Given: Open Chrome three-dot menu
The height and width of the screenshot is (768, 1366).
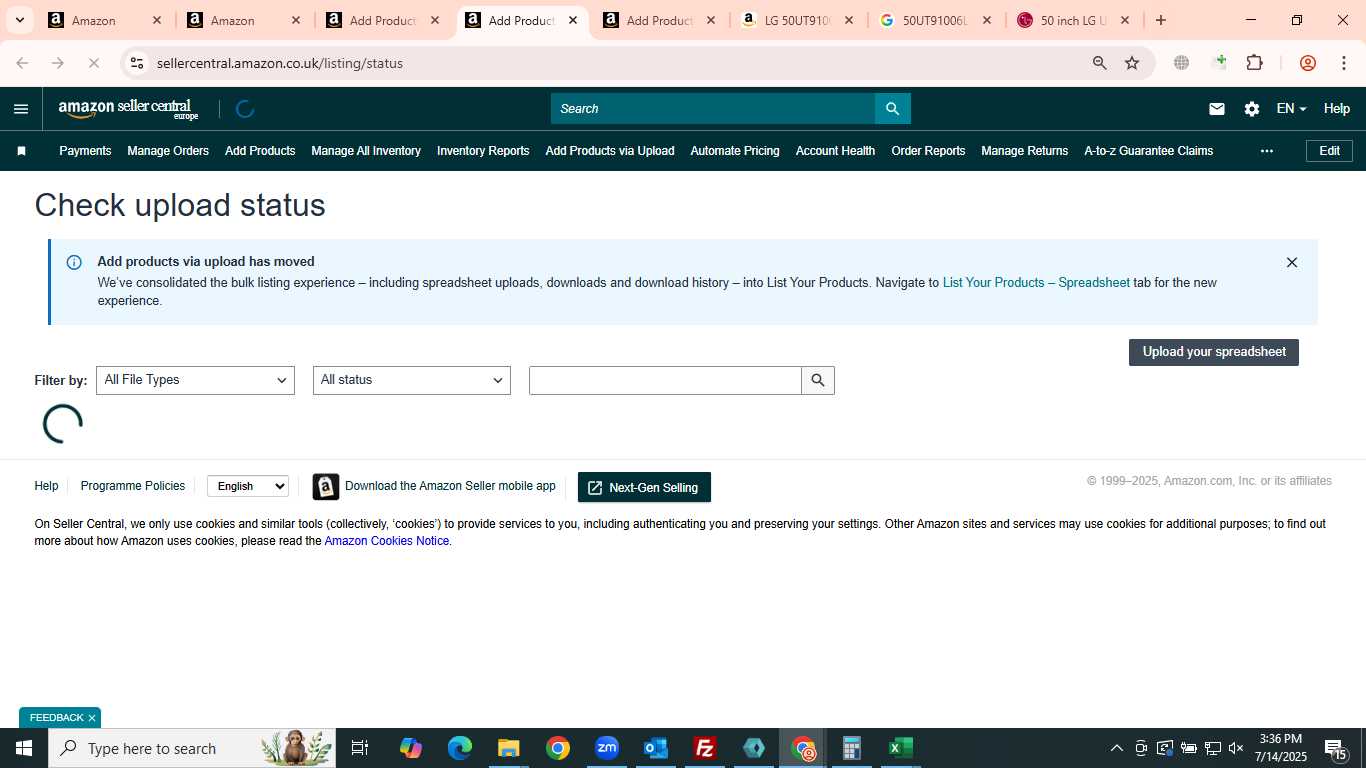Looking at the screenshot, I should pos(1343,63).
